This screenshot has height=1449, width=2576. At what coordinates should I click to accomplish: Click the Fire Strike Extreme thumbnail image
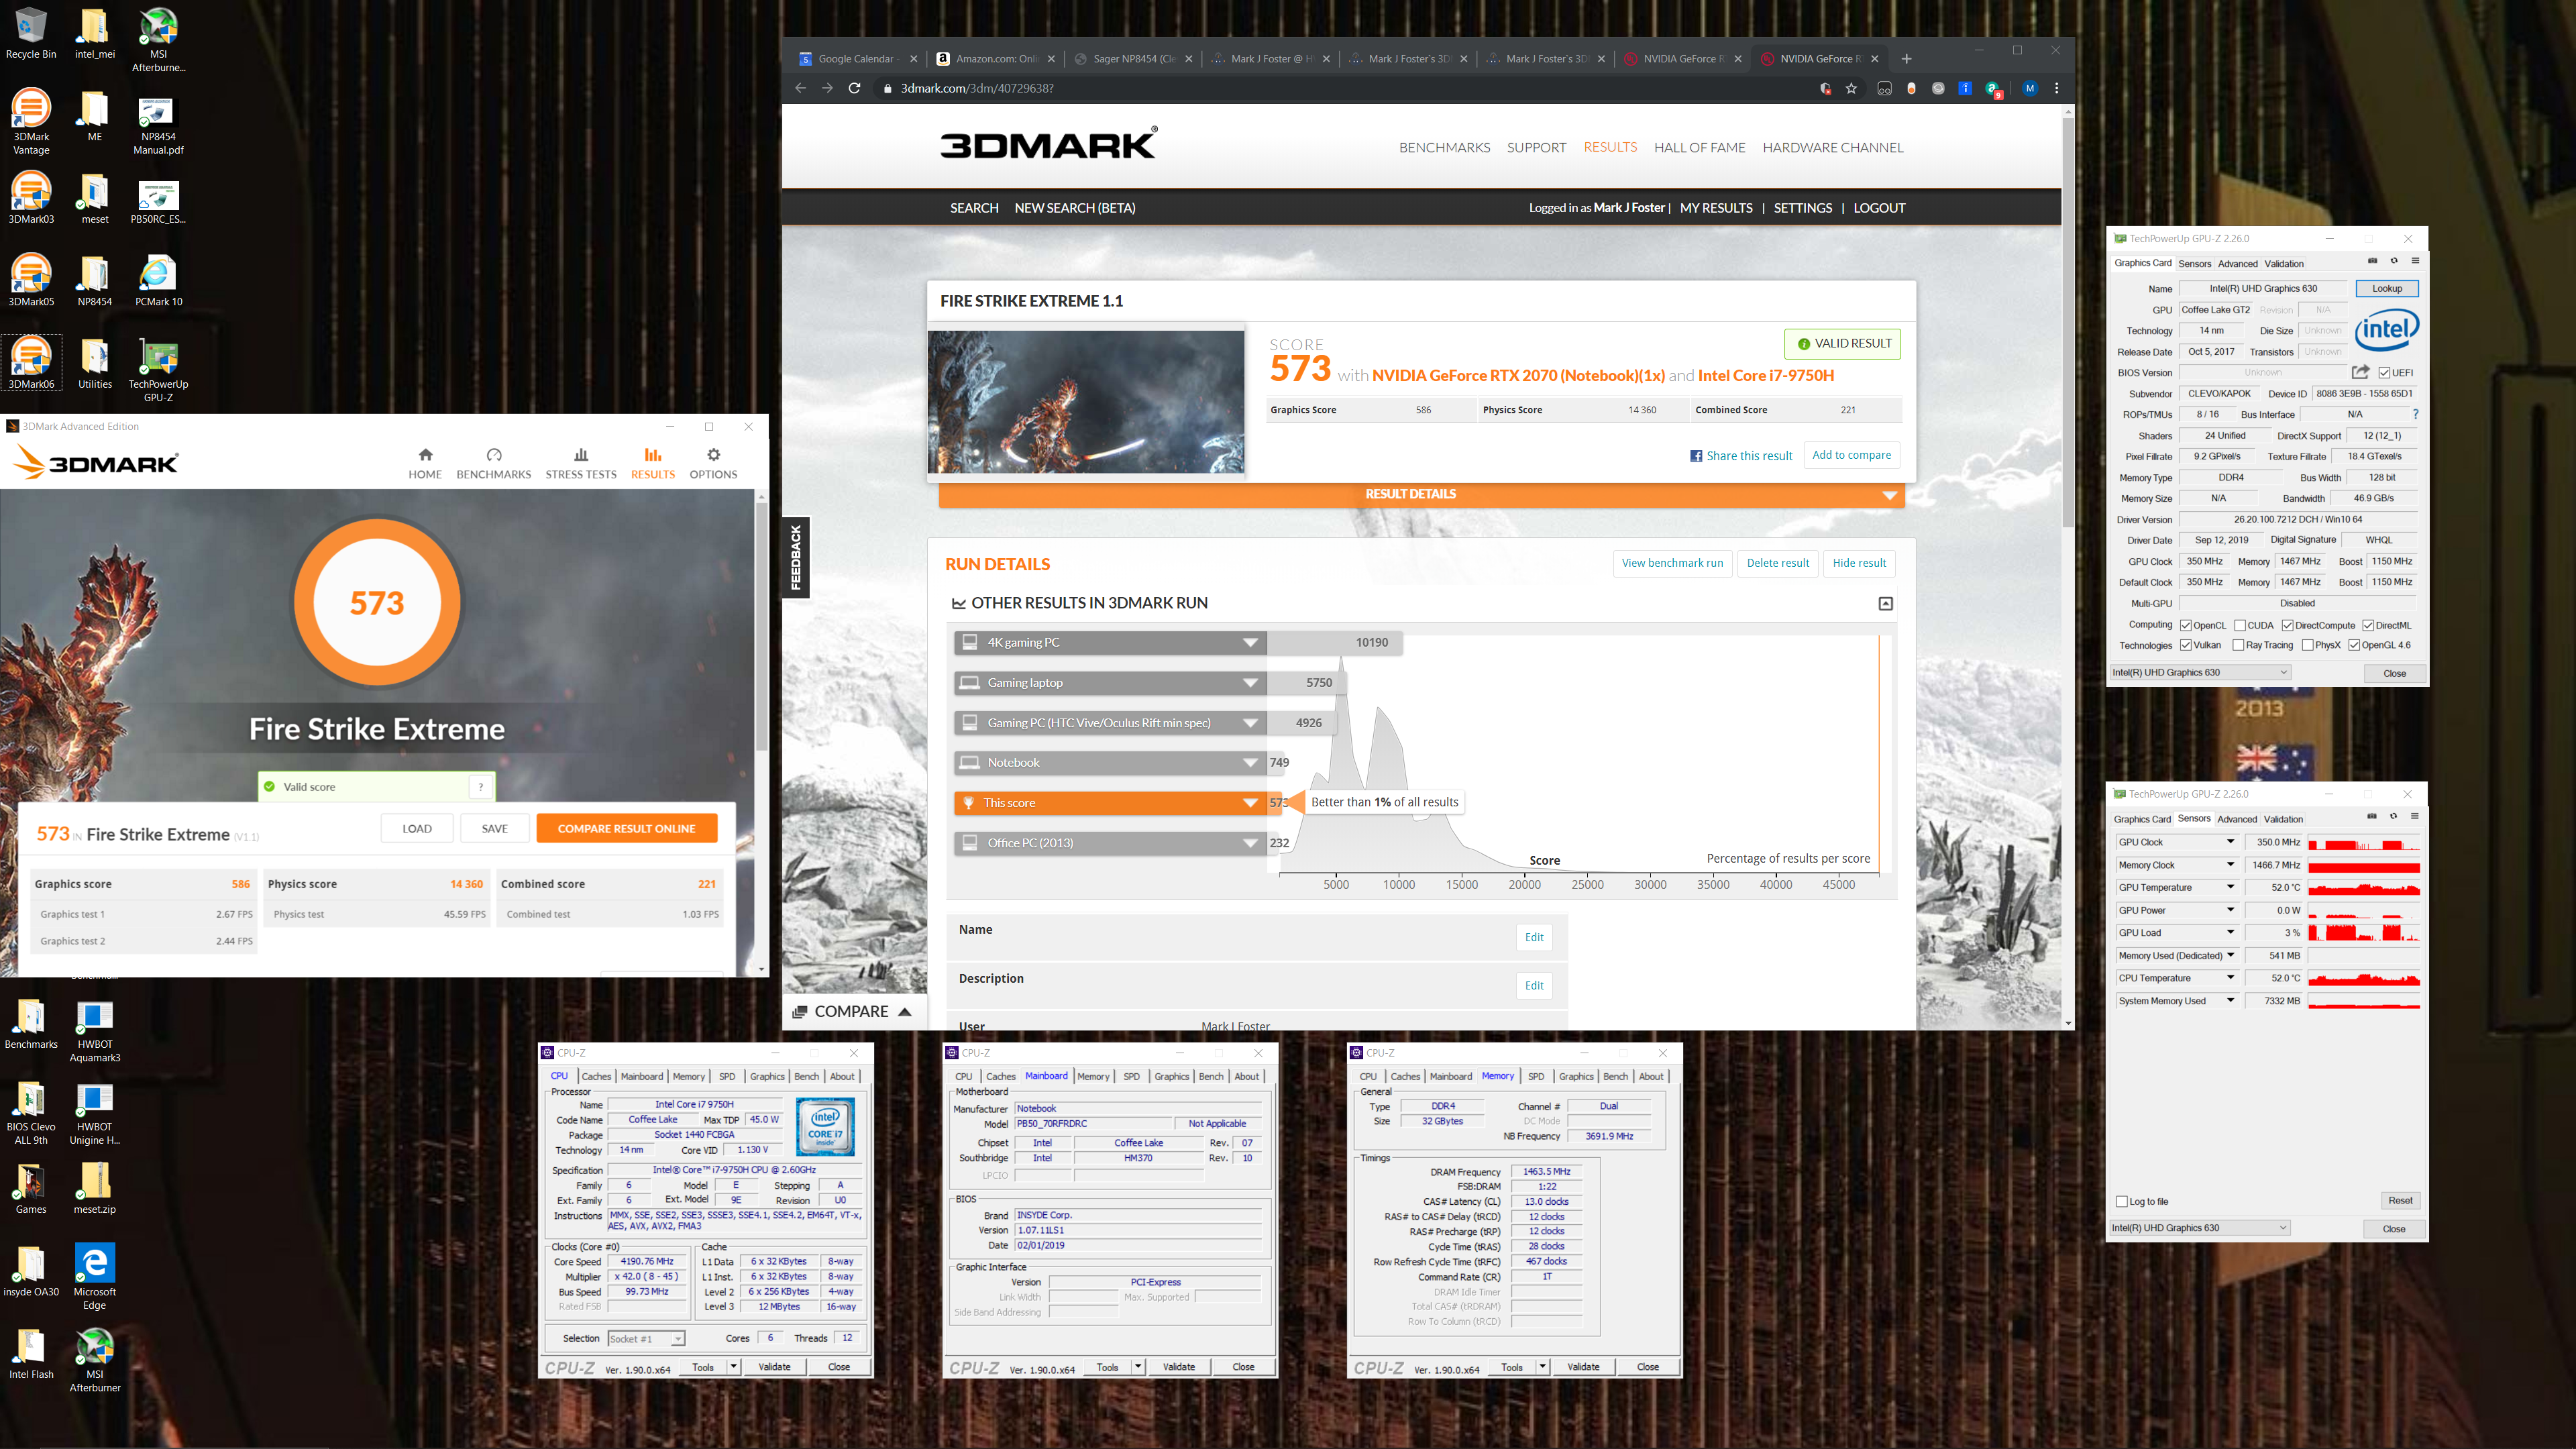click(1086, 401)
